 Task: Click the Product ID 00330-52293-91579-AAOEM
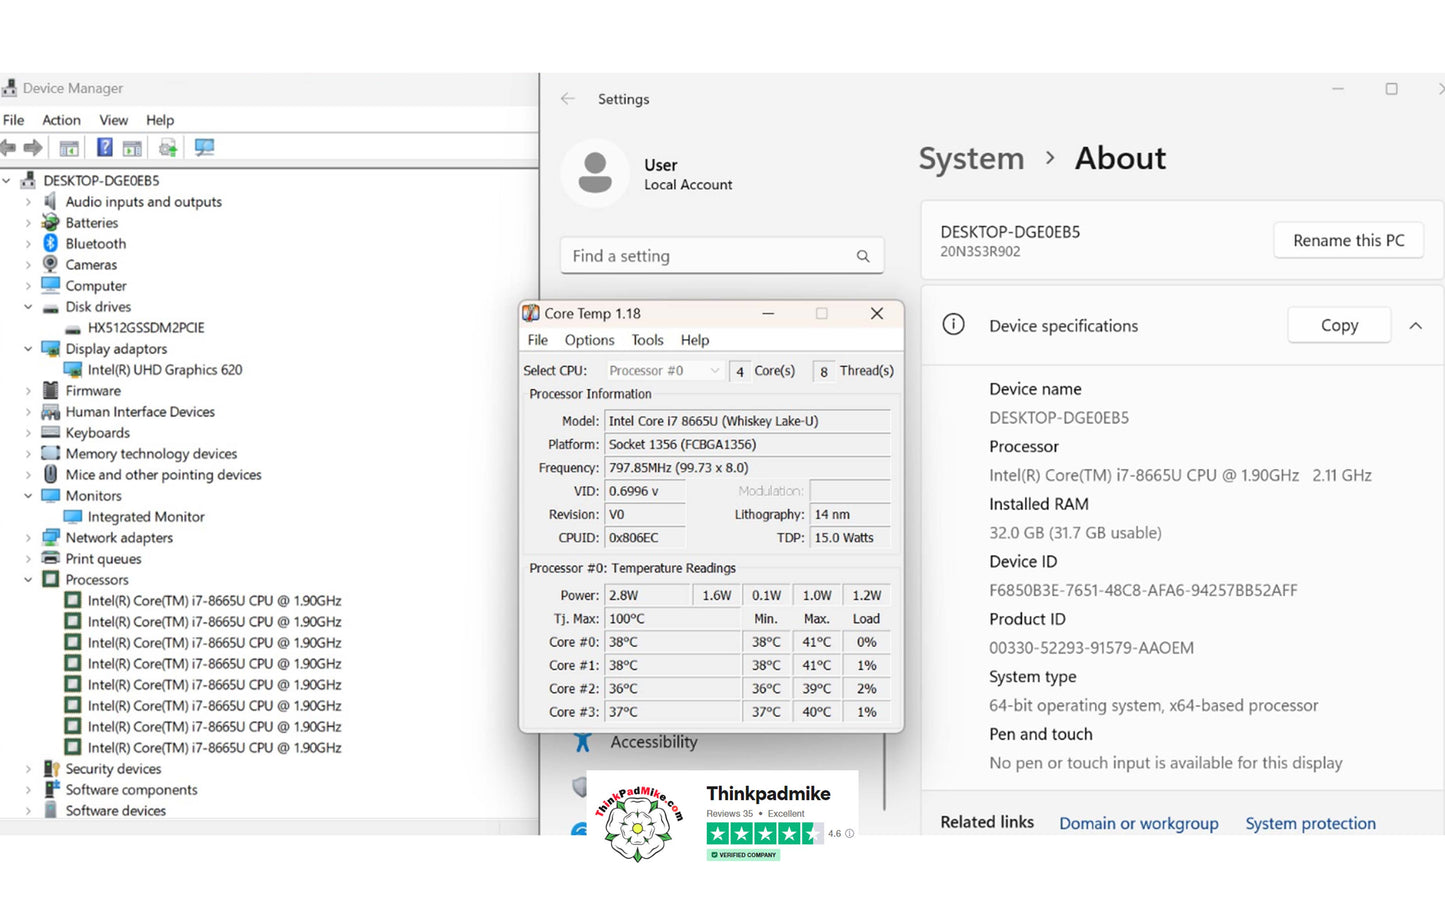1091,648
